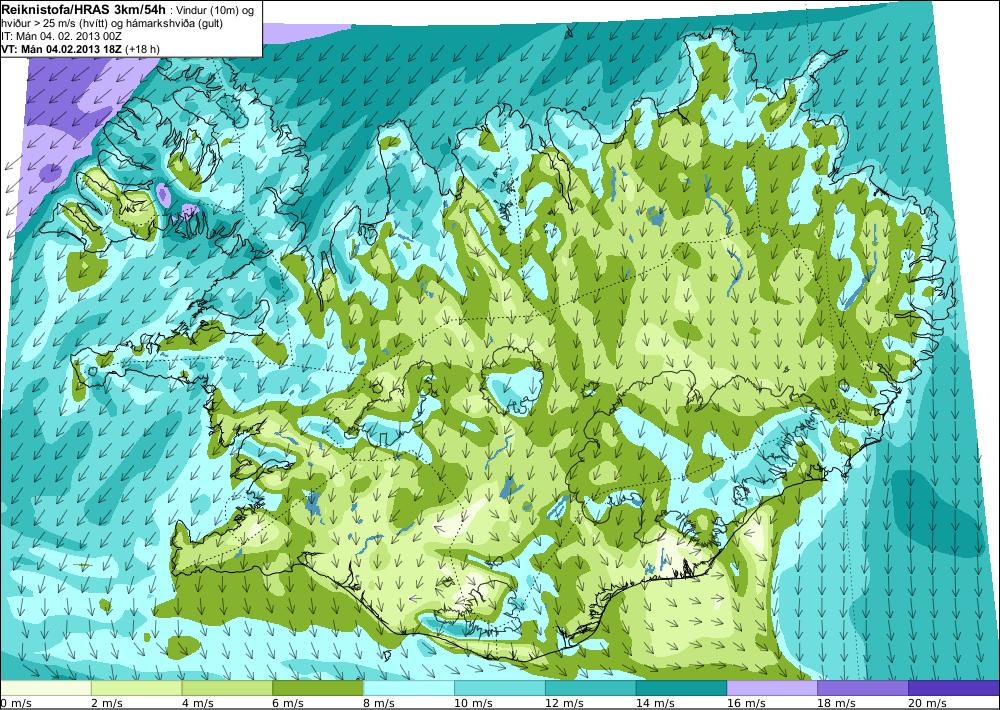1000x710 pixels.
Task: Click the turquoise 10–12 m/s legend swatch
Action: point(499,688)
